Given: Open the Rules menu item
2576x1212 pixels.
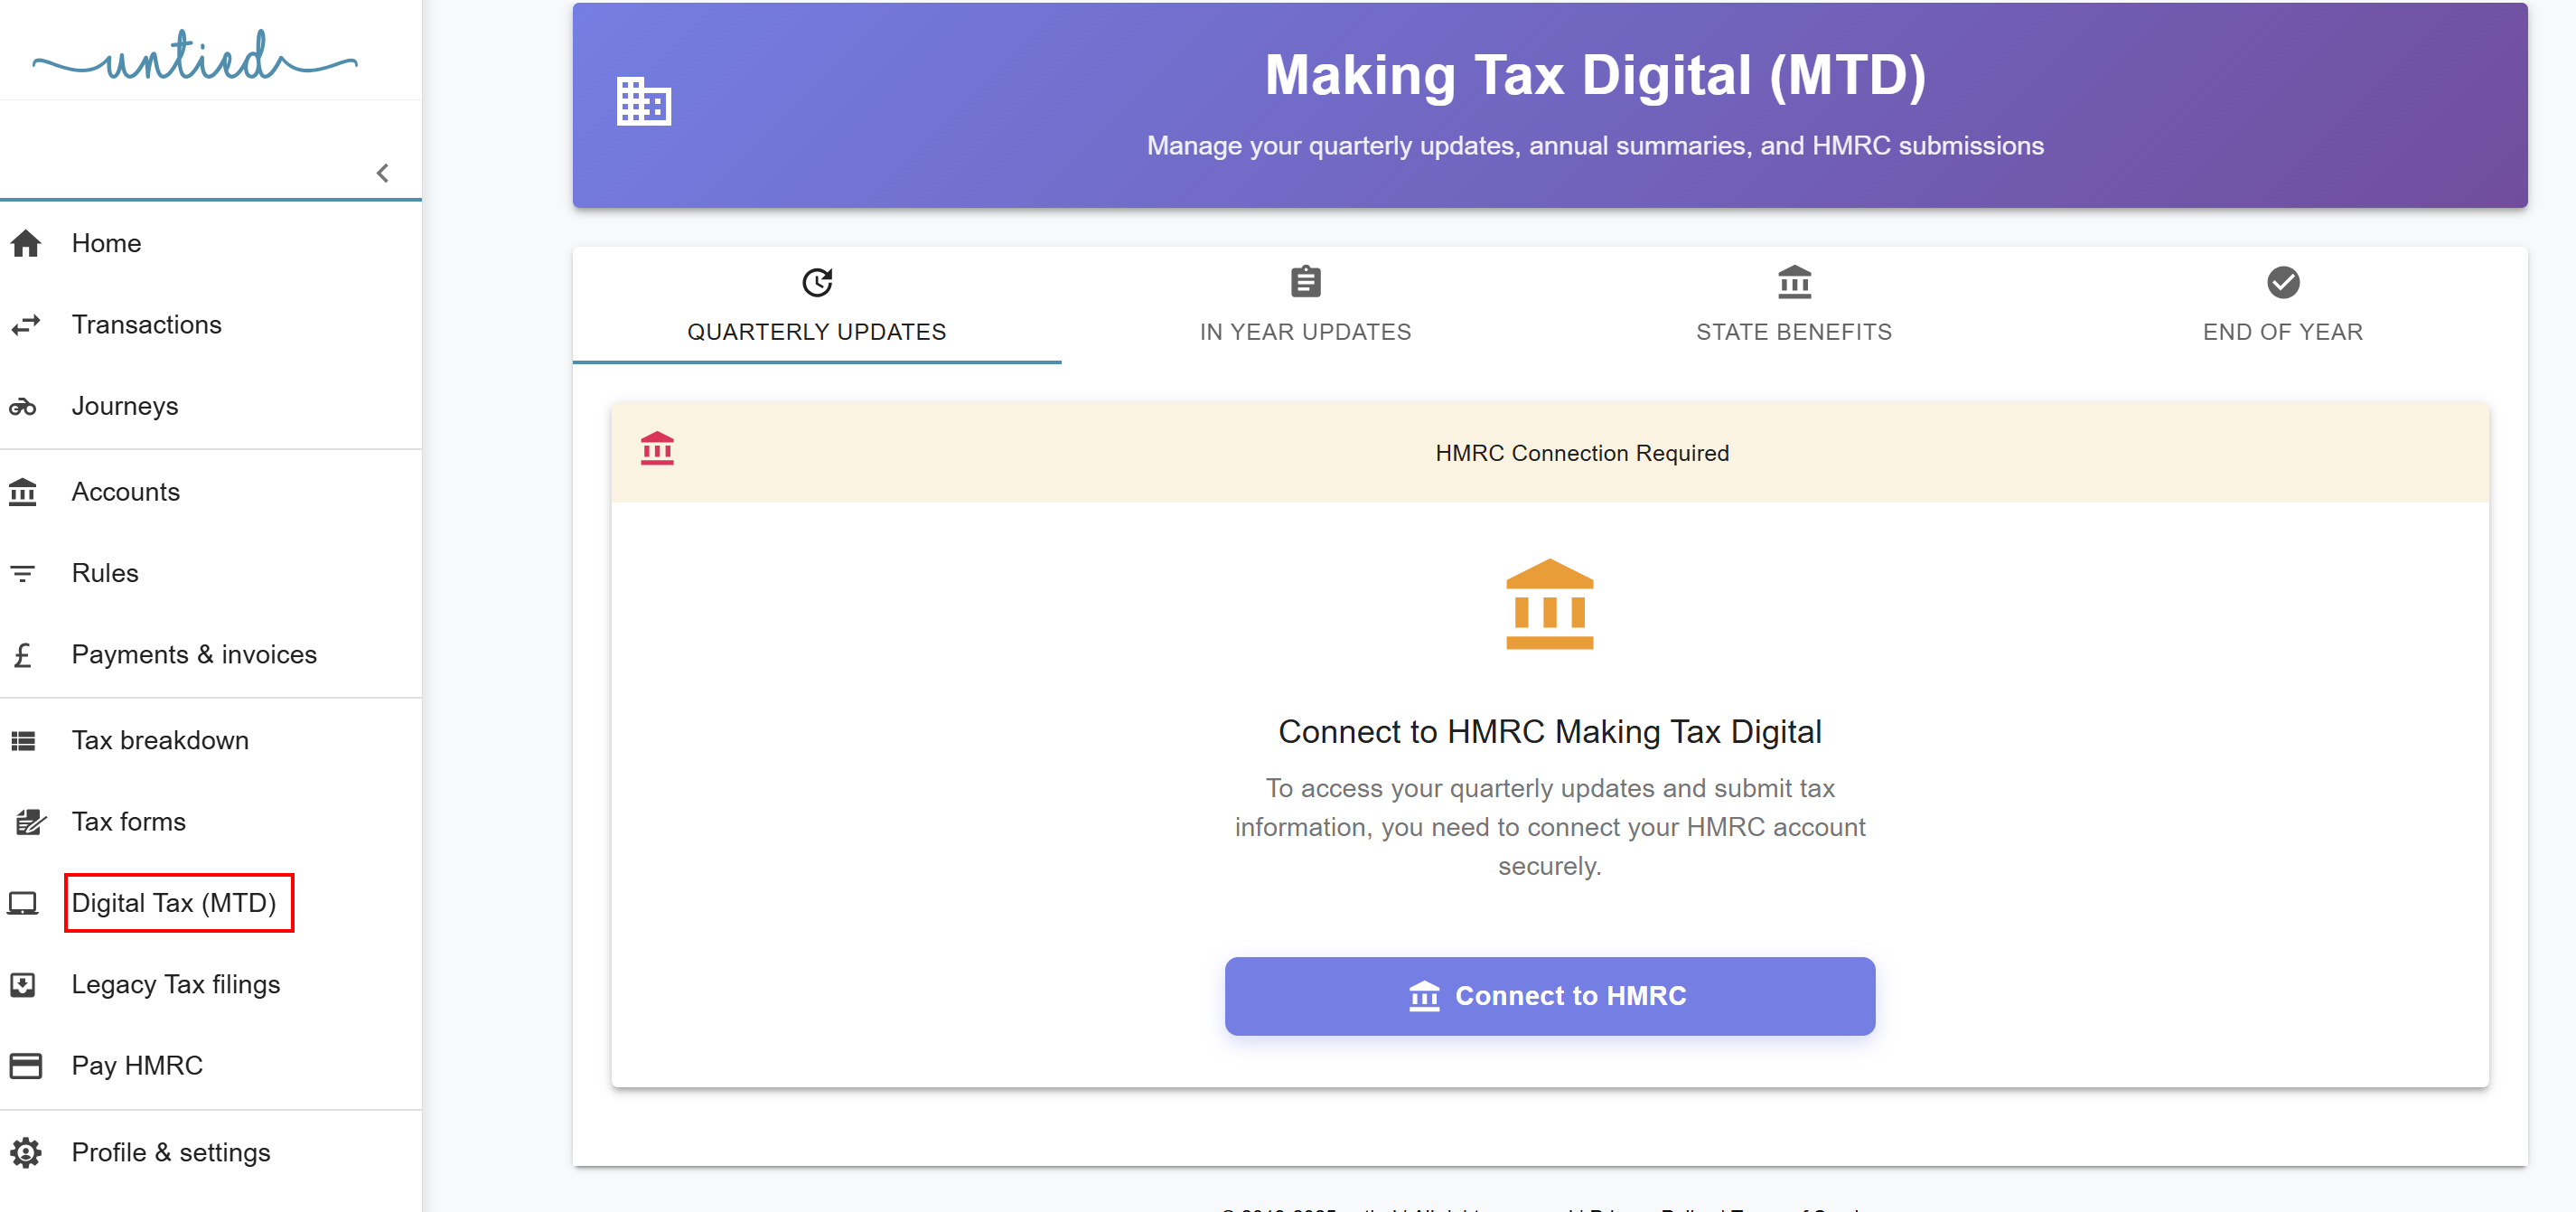Looking at the screenshot, I should click(211, 573).
